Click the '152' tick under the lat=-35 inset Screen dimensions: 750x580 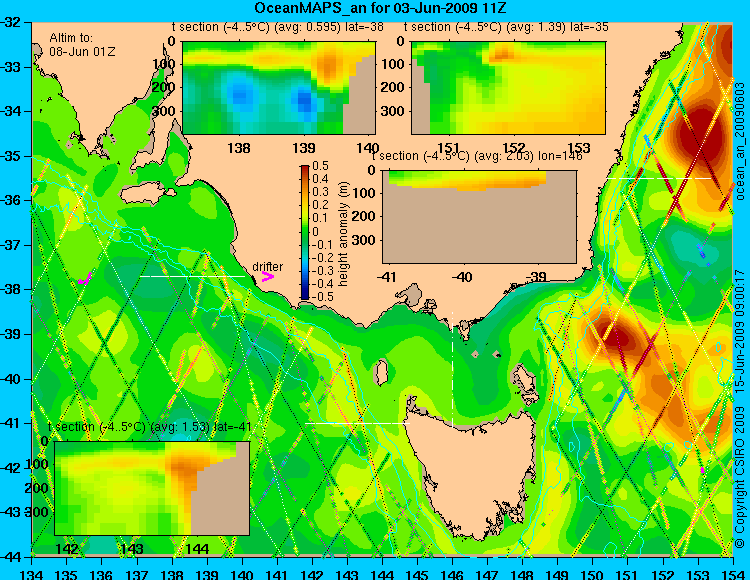pyautogui.click(x=514, y=148)
